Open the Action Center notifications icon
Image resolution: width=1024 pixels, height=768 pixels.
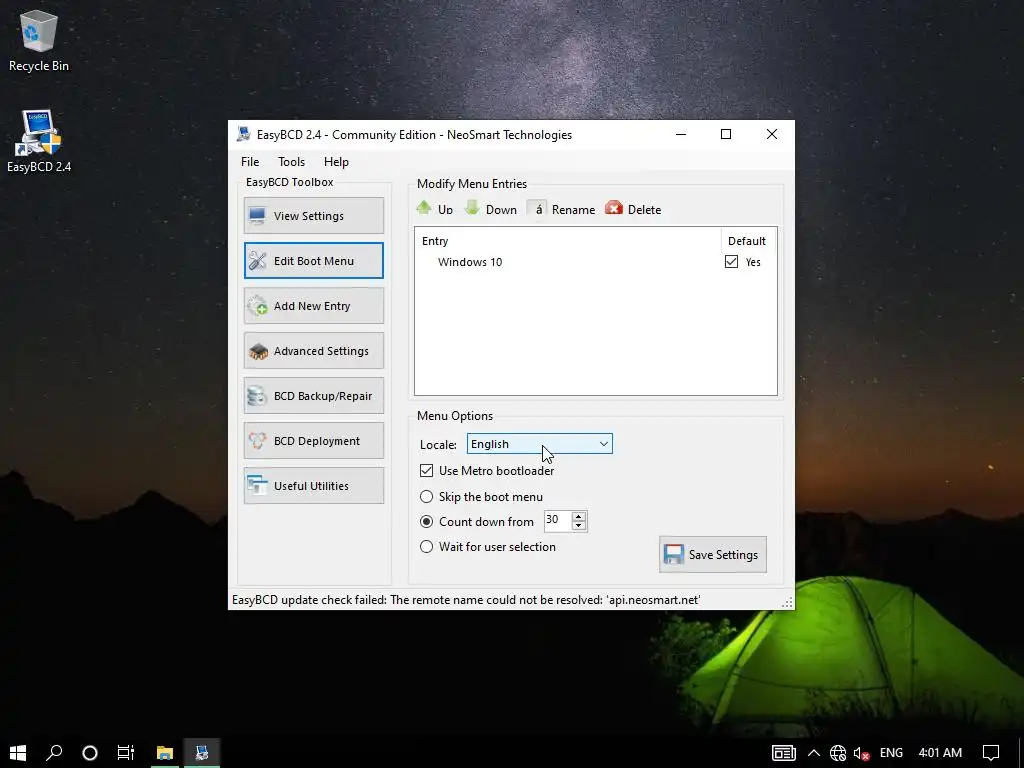(991, 753)
